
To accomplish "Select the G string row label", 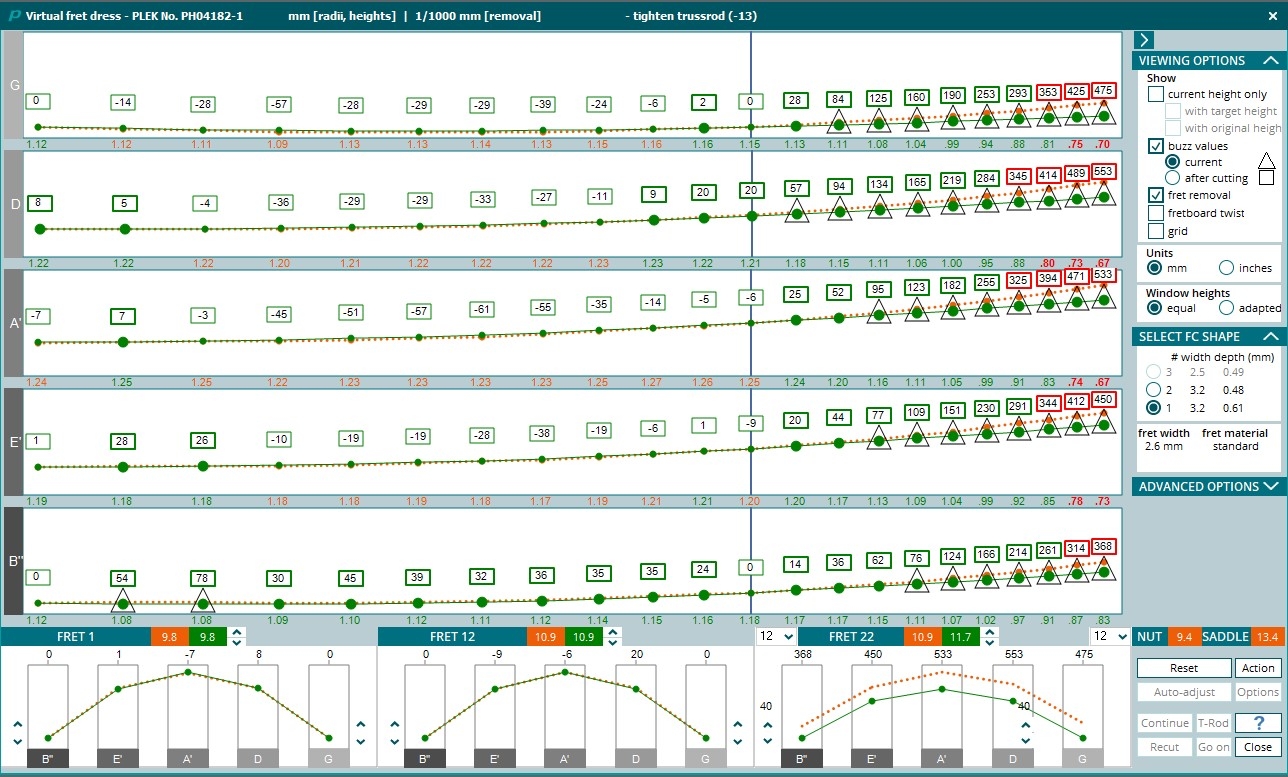I will click(x=13, y=85).
